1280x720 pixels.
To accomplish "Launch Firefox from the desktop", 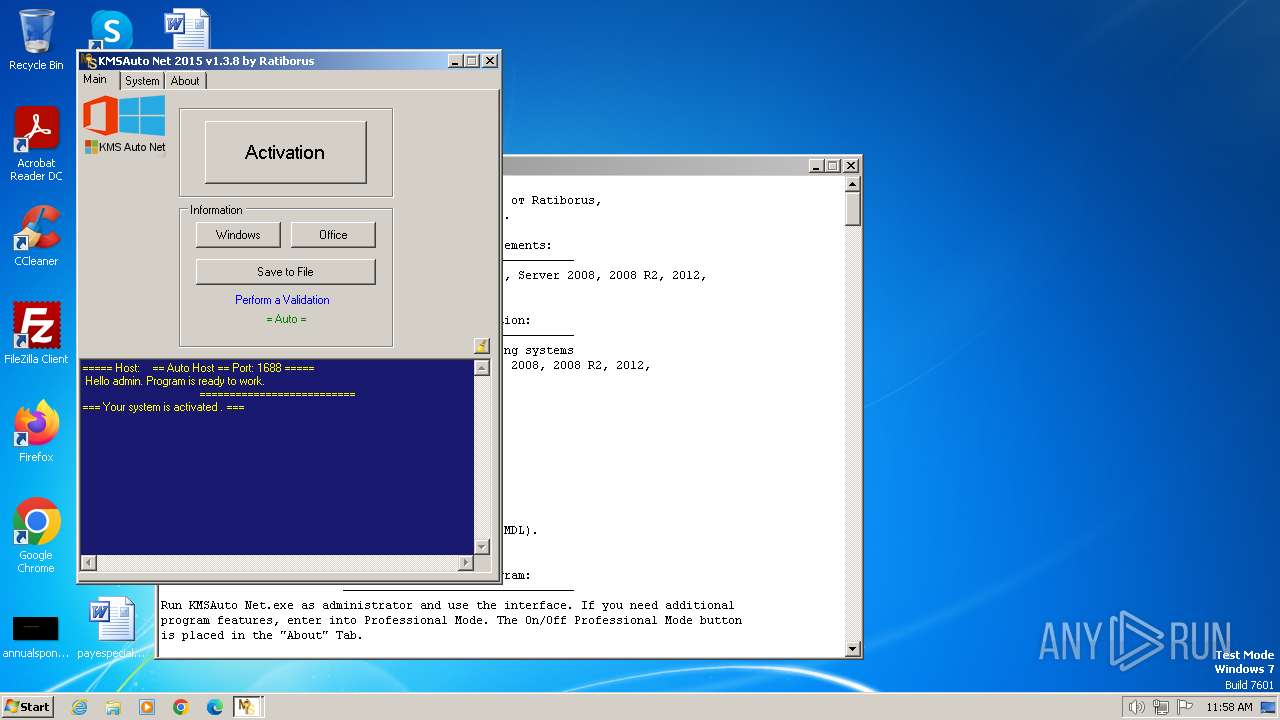I will [x=36, y=432].
